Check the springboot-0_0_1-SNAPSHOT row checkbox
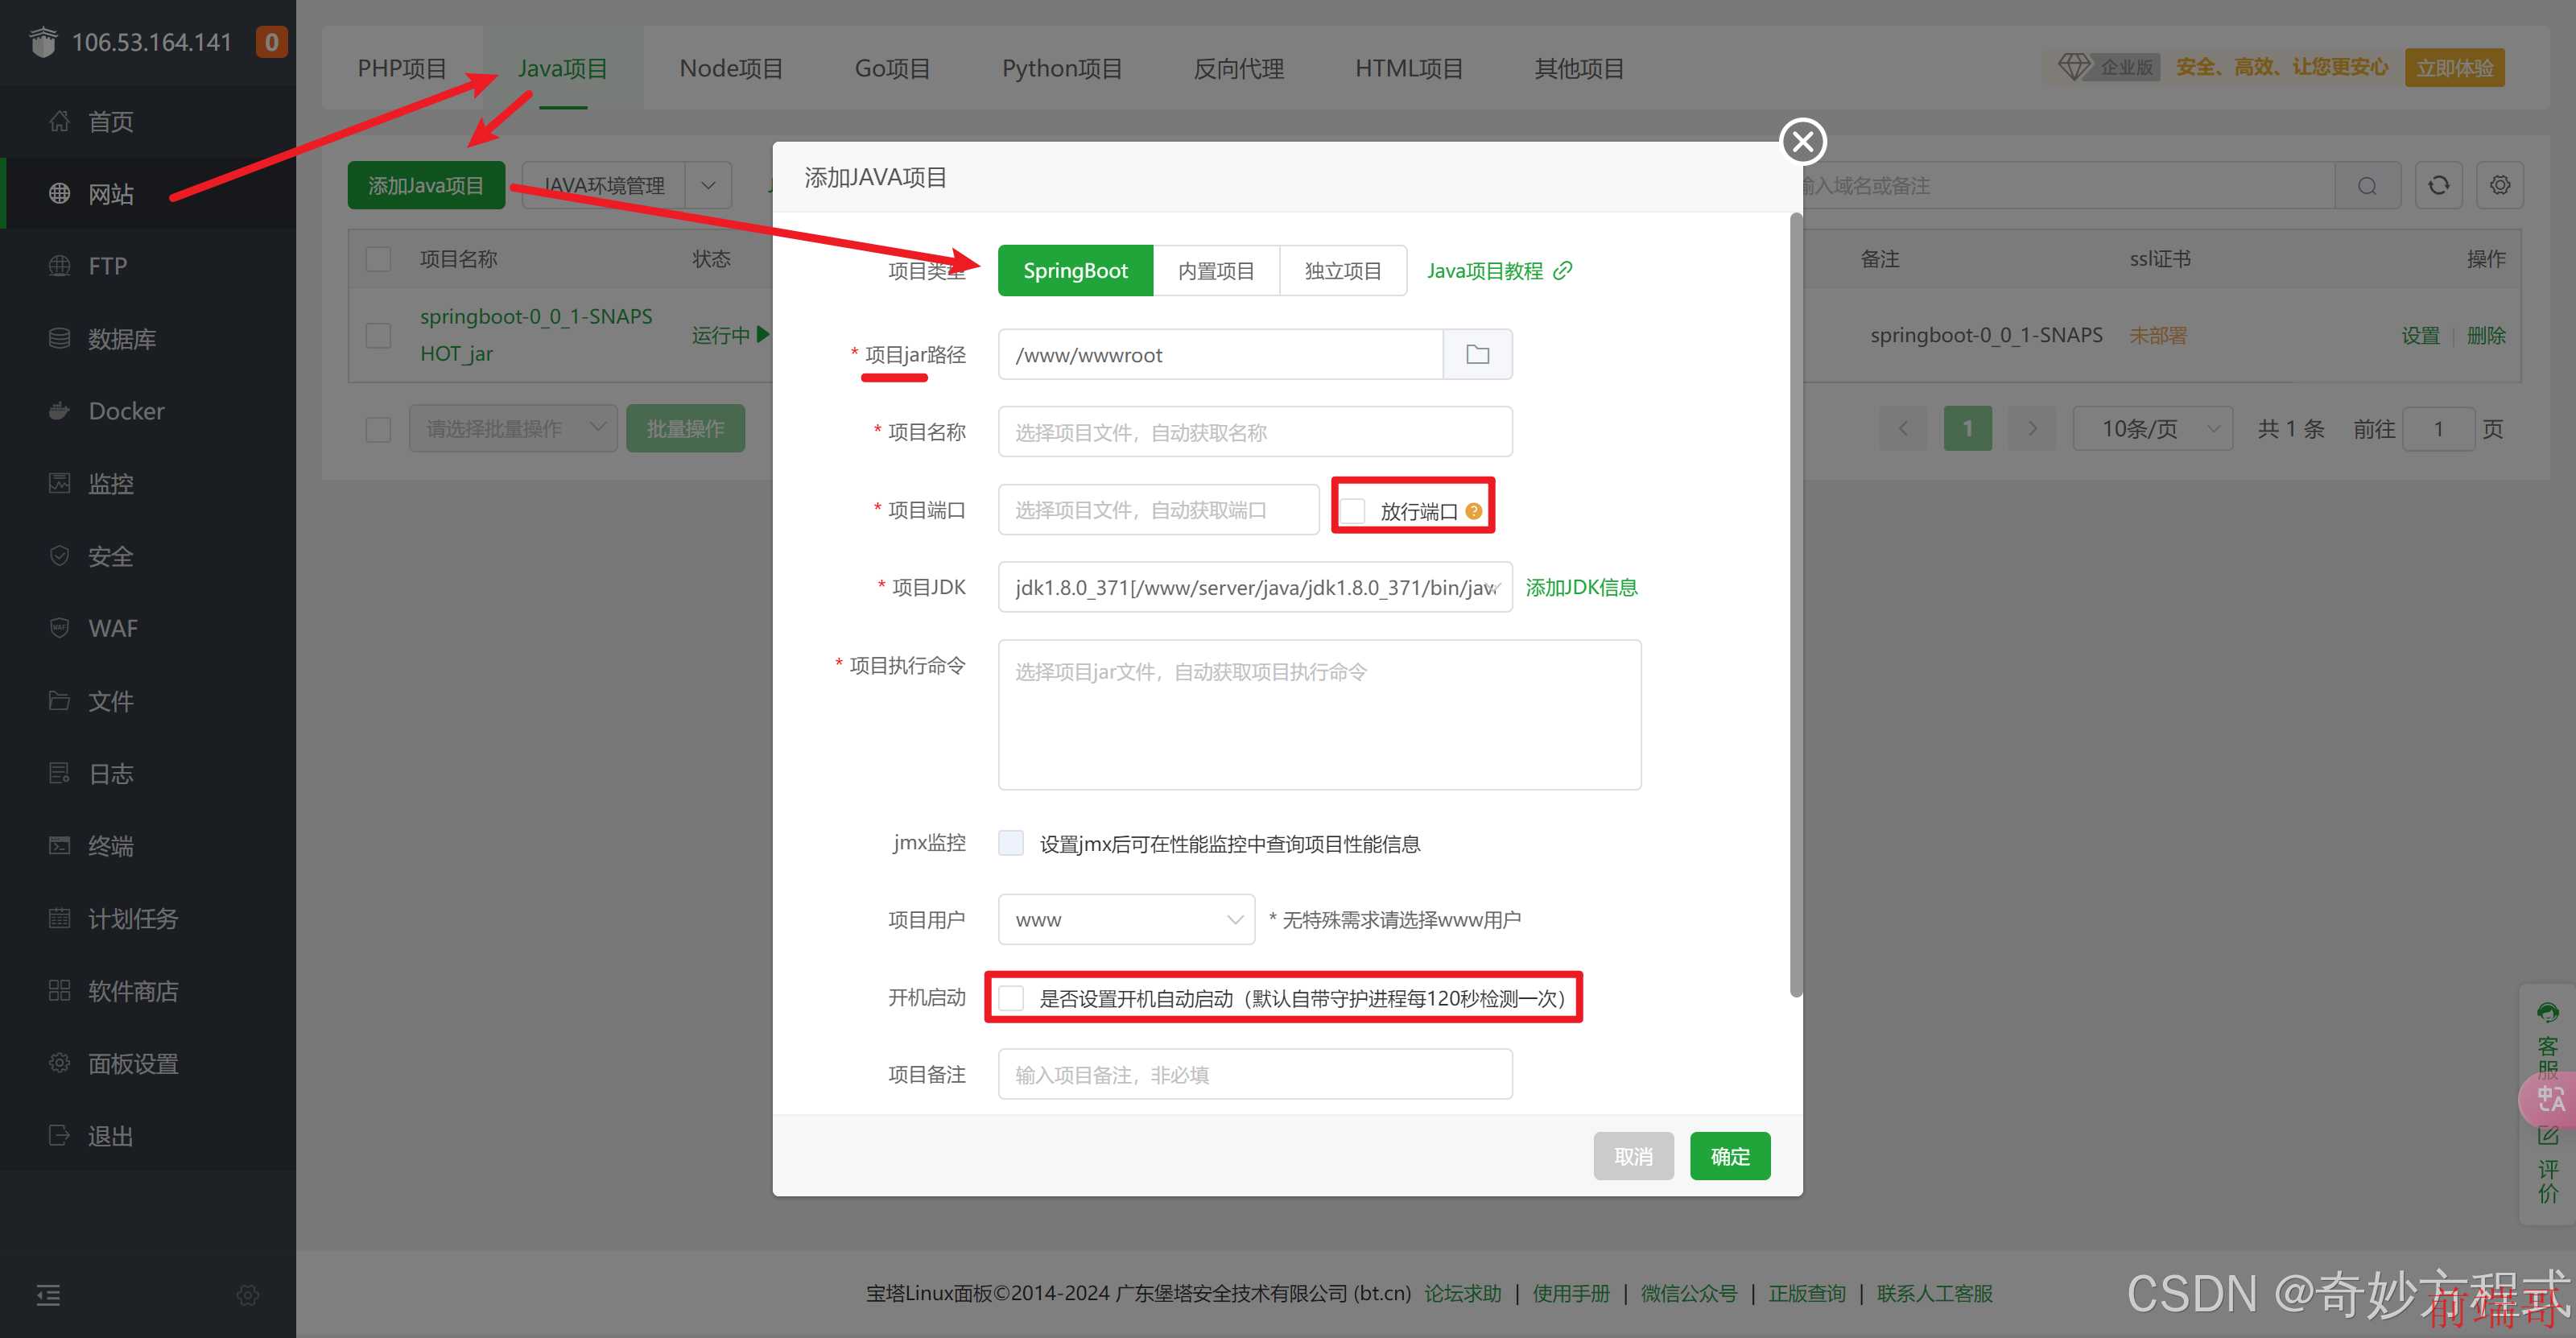 pos(378,335)
